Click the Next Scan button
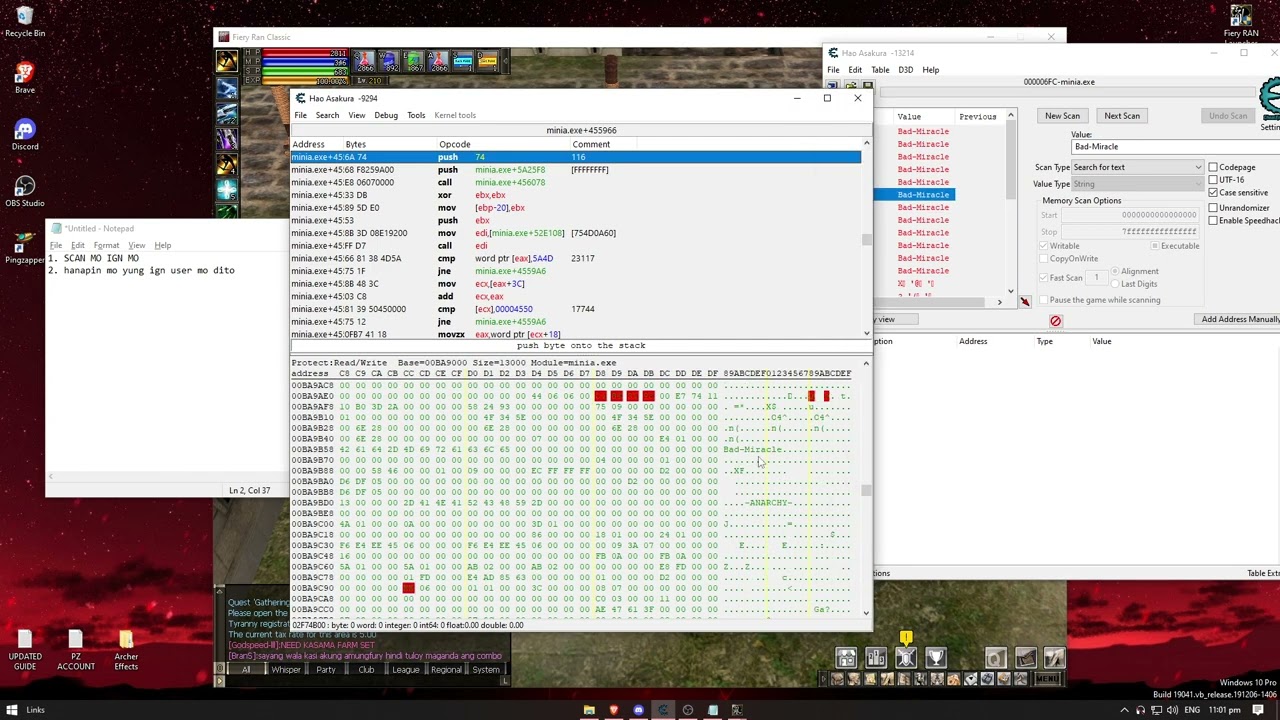The width and height of the screenshot is (1280, 720). point(1122,116)
